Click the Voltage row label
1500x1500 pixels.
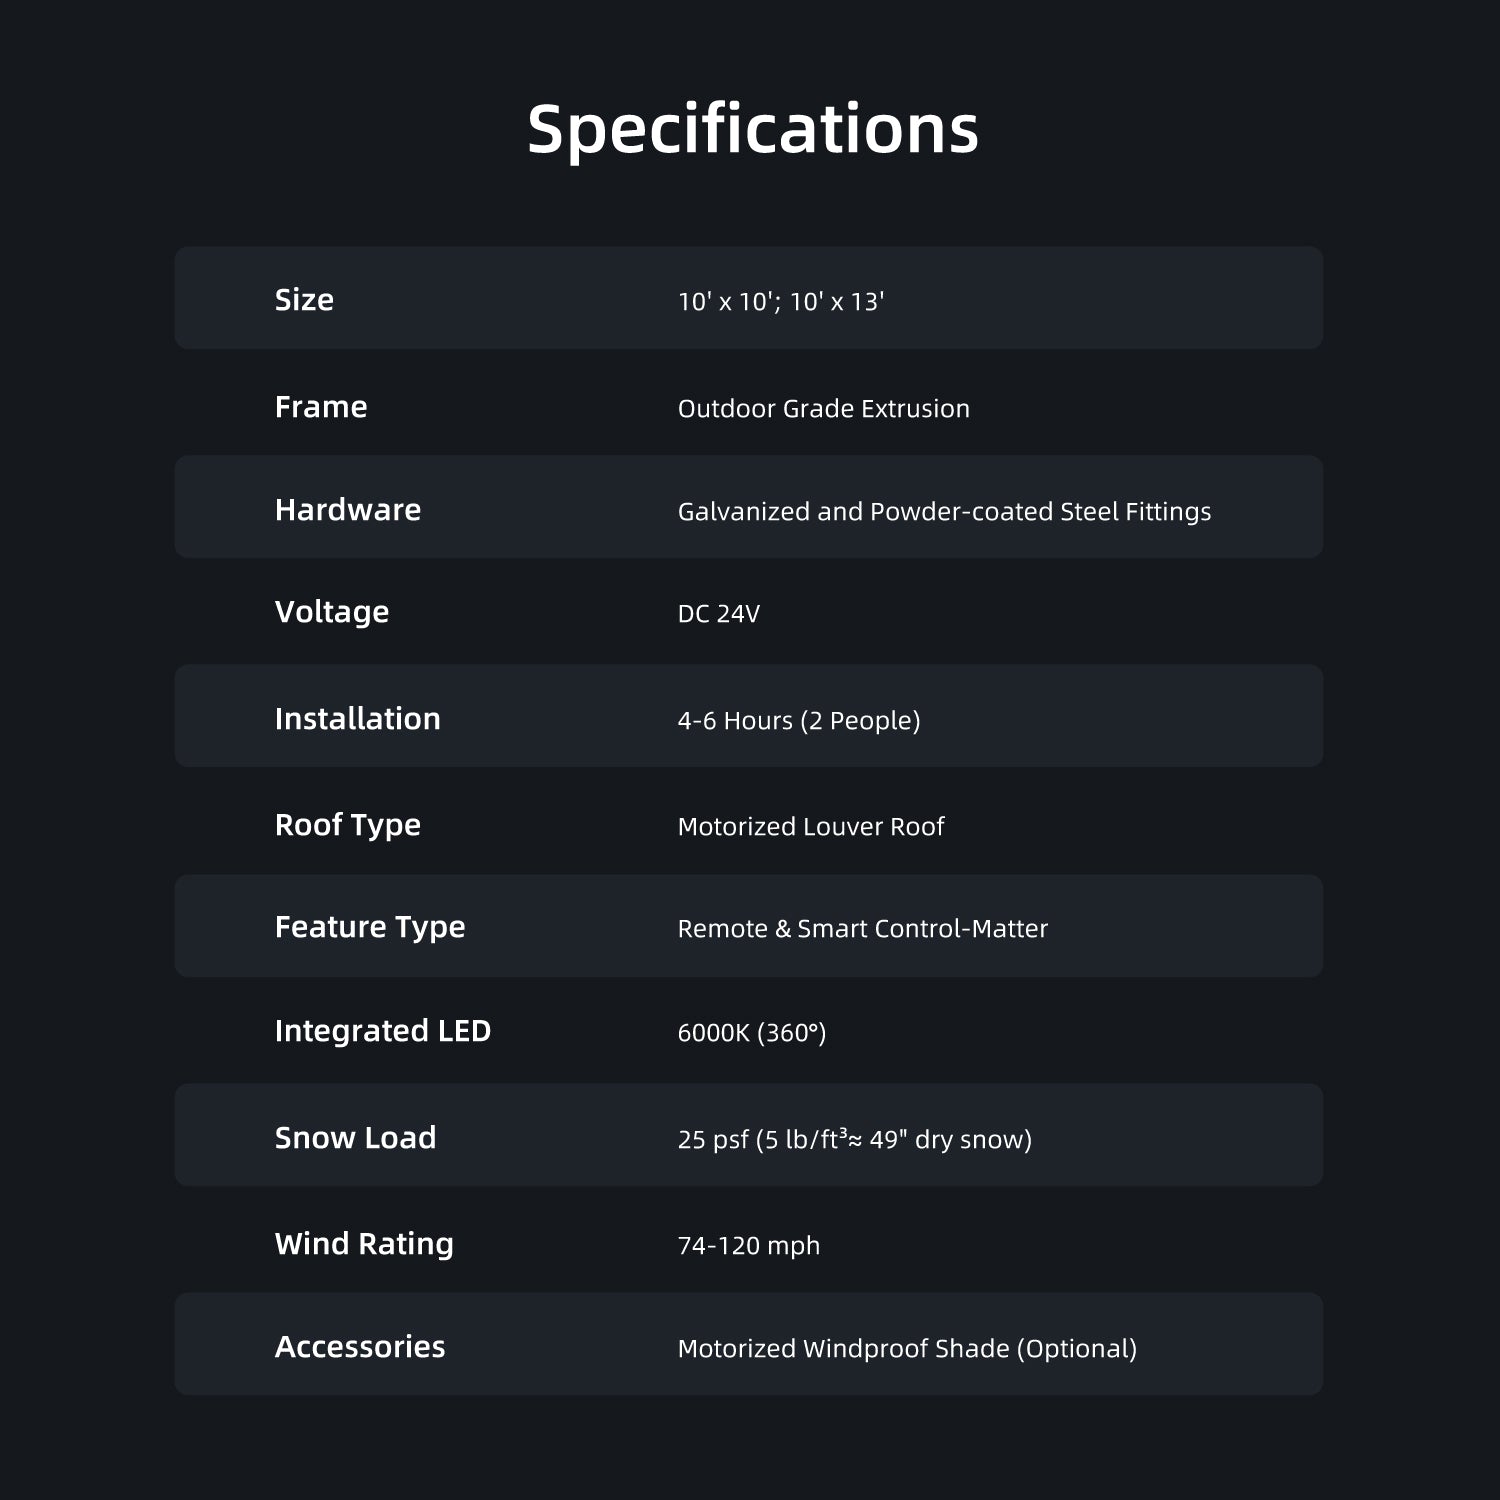(332, 612)
